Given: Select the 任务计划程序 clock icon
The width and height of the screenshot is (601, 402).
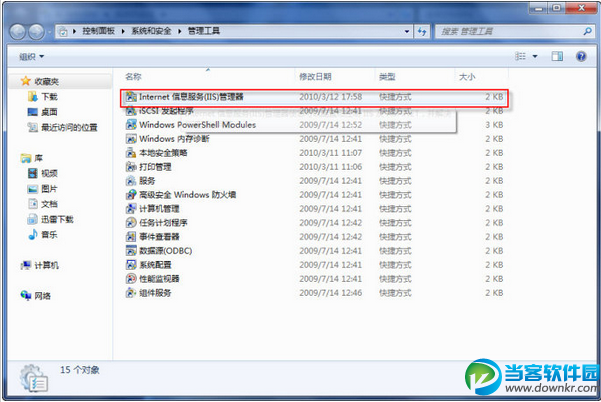Looking at the screenshot, I should (x=131, y=223).
